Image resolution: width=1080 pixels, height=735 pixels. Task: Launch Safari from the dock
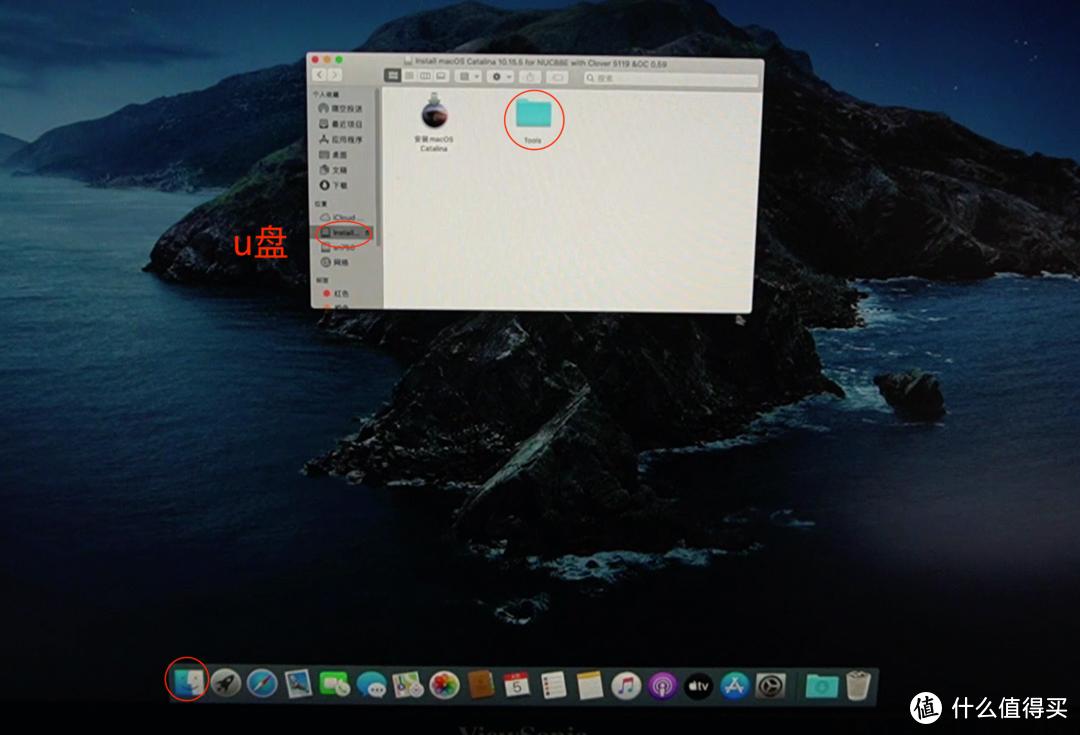click(x=262, y=684)
